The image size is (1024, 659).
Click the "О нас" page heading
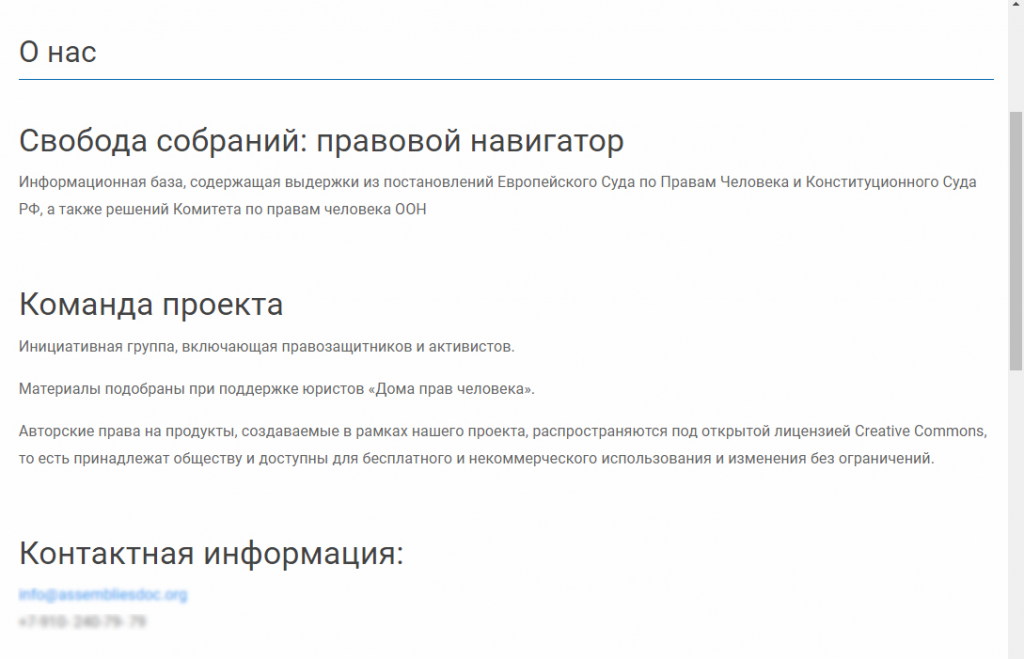pos(58,52)
